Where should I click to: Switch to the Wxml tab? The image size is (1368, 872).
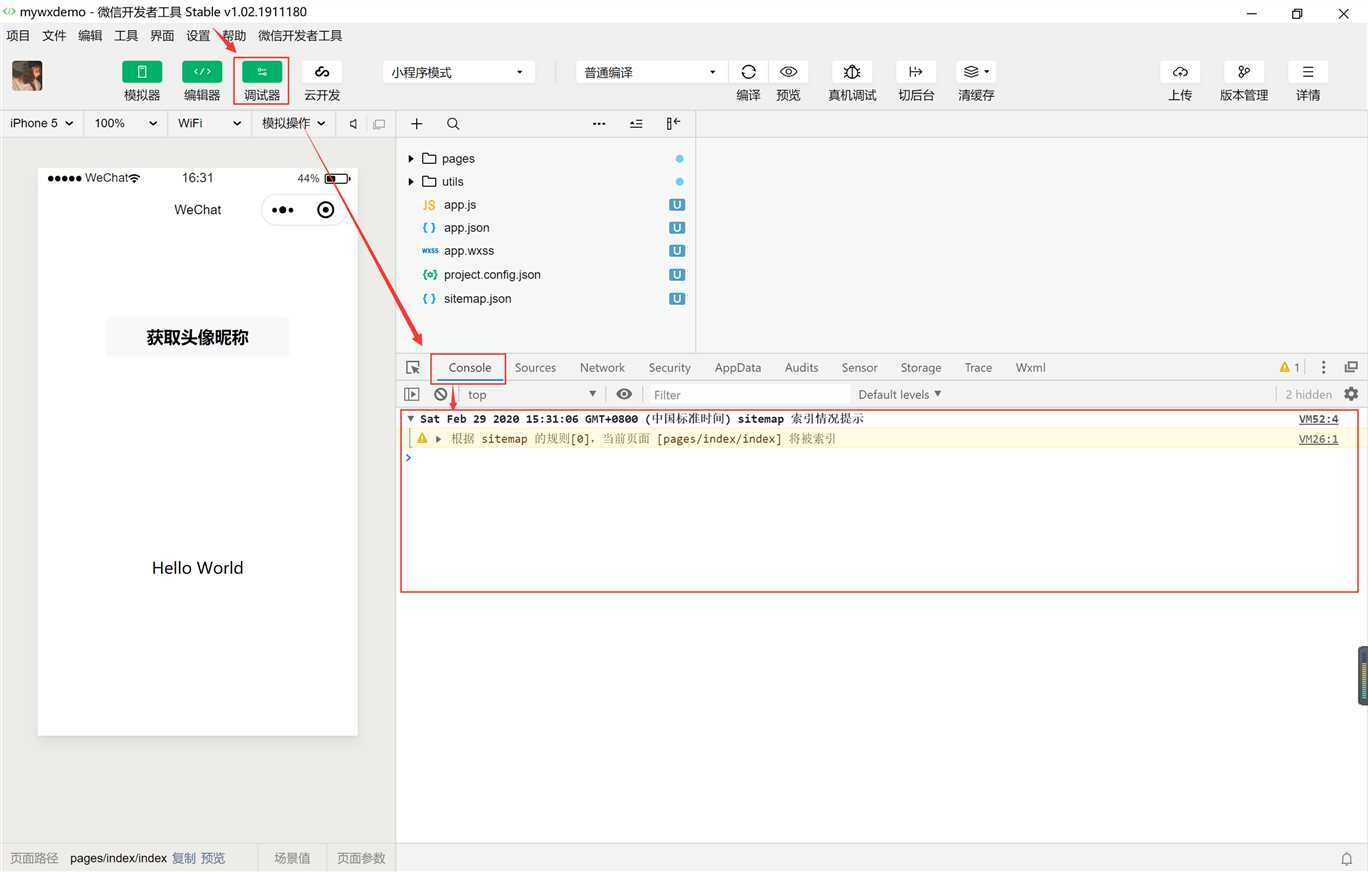tap(1030, 367)
